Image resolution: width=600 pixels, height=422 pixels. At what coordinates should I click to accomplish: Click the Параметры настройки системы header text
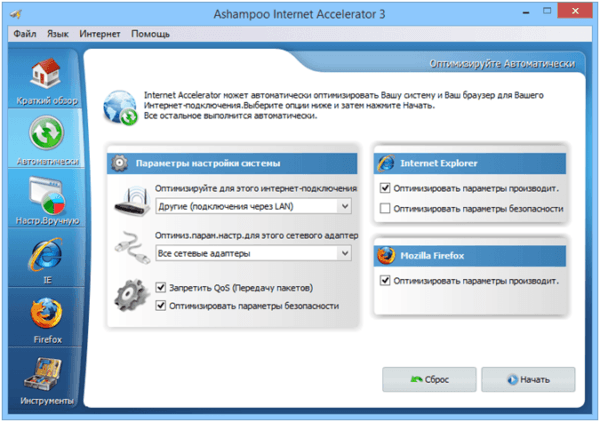click(x=208, y=163)
